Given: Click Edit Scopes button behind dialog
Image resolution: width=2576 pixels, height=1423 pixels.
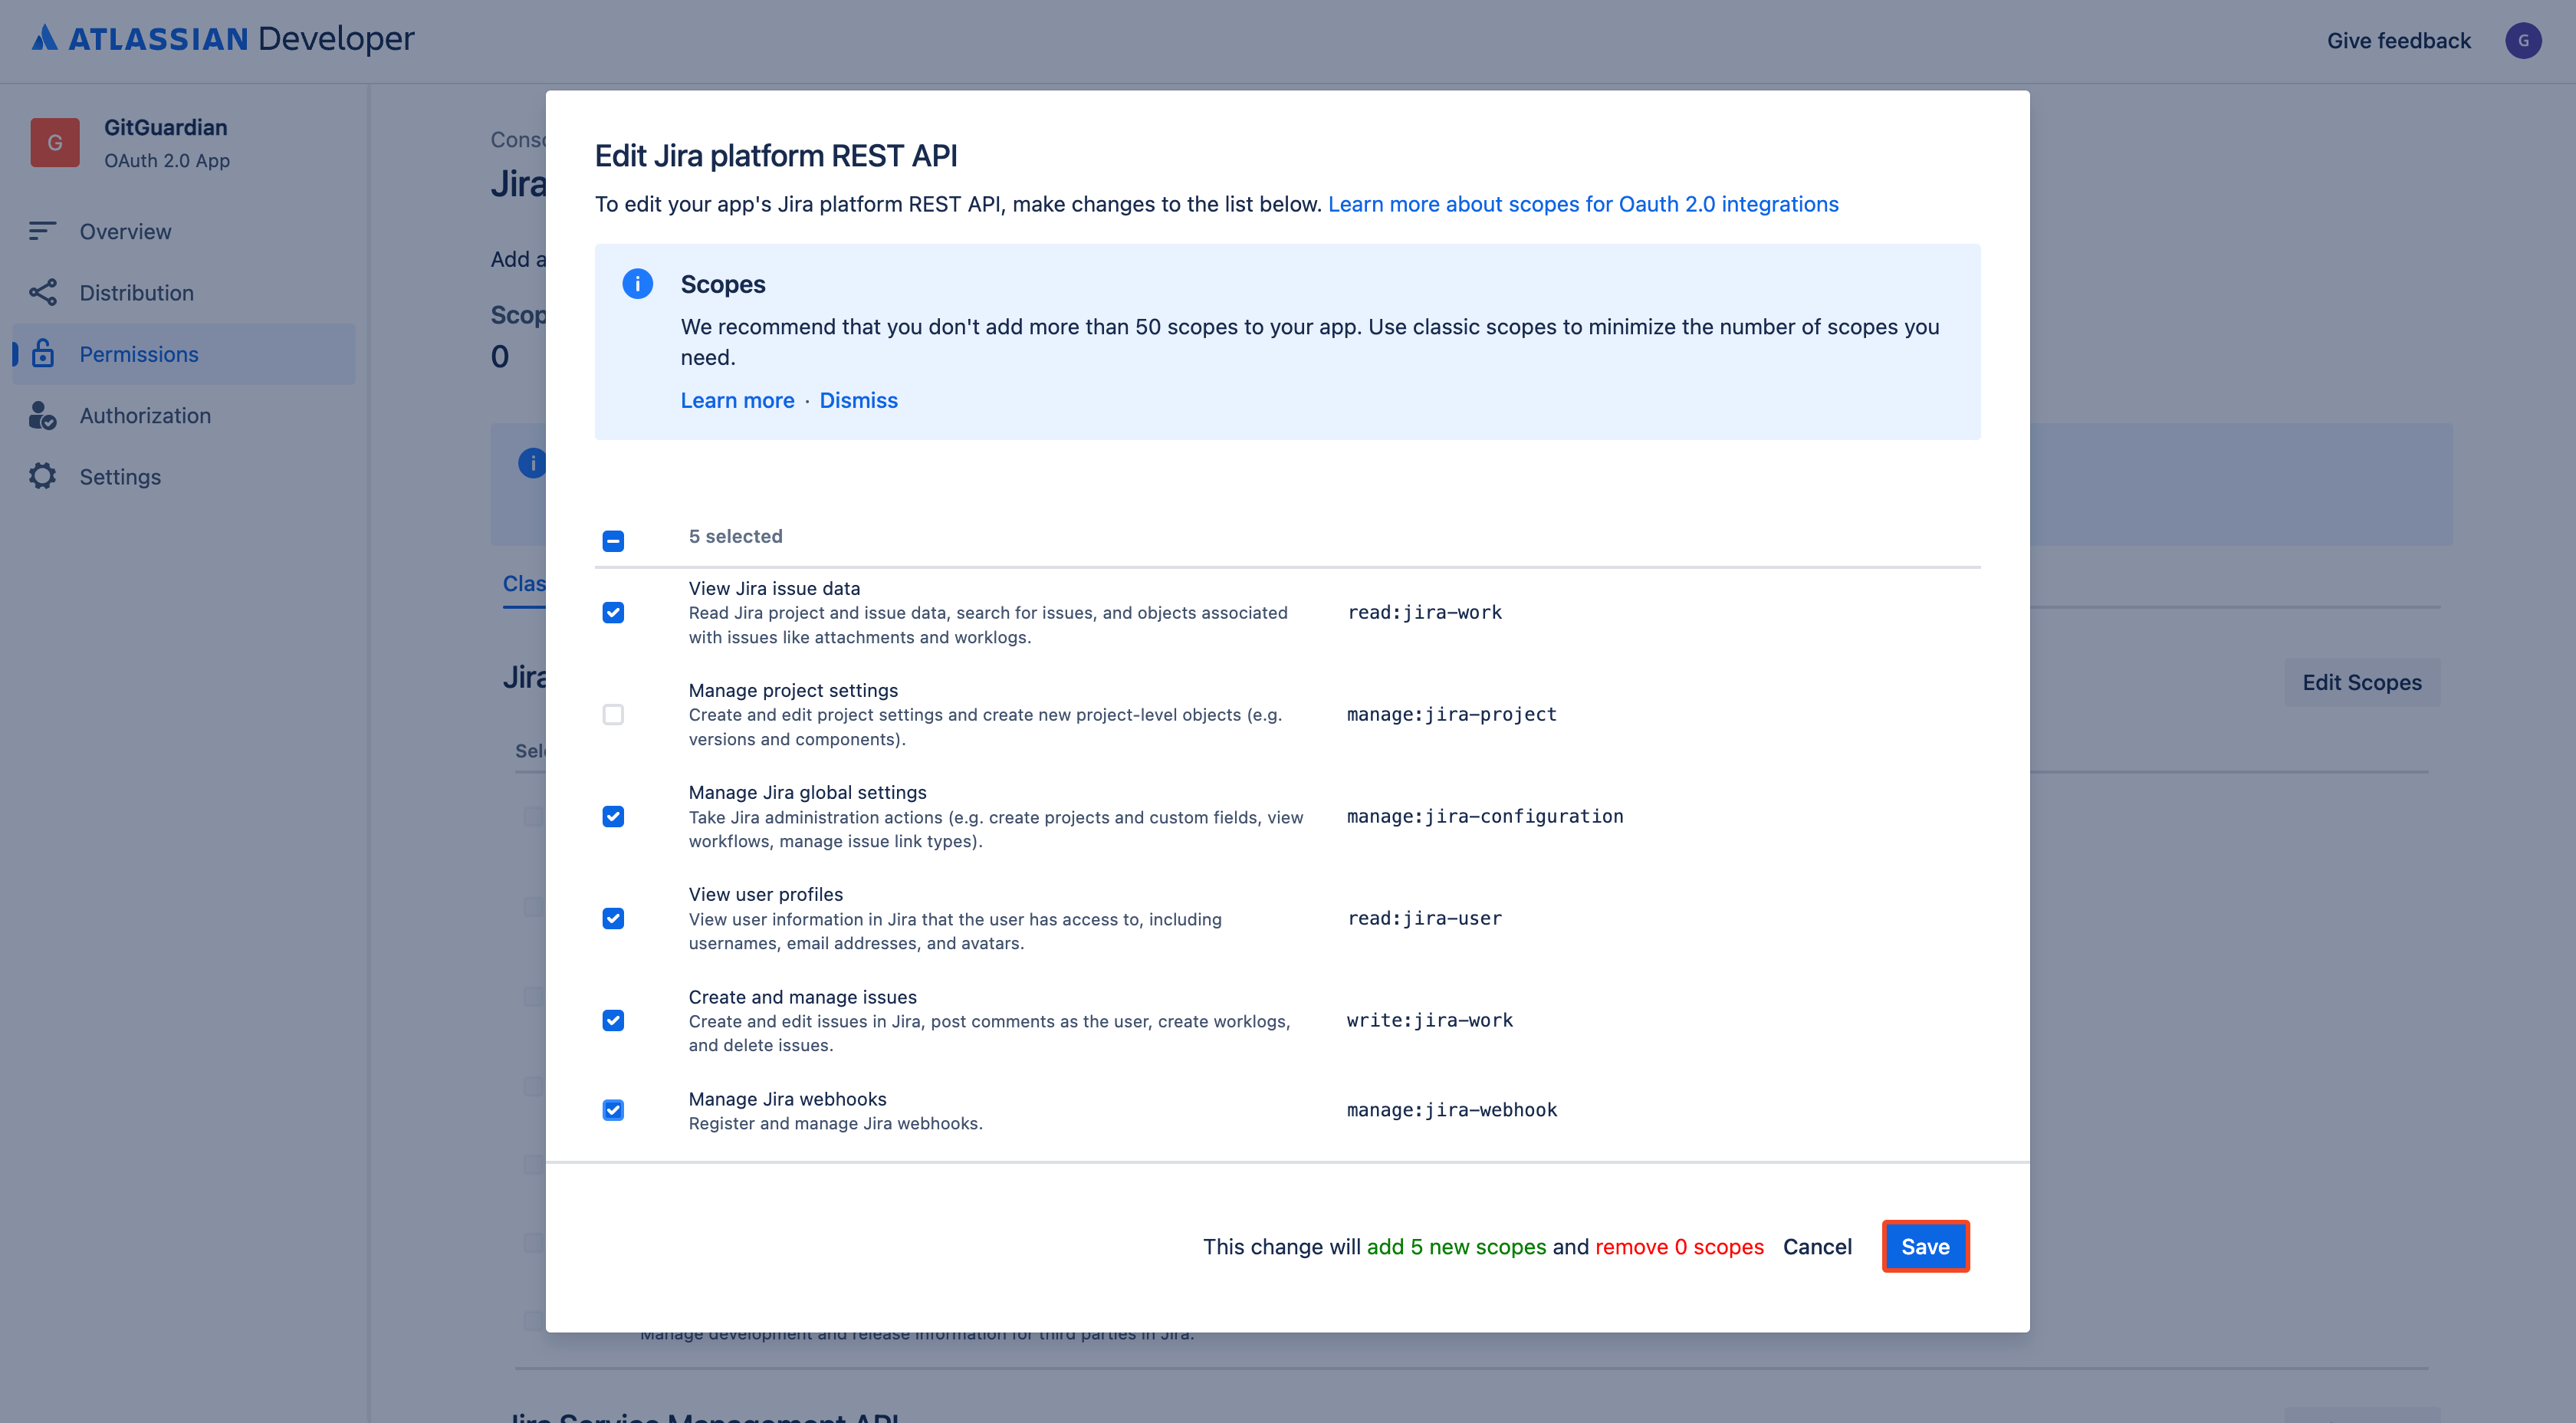Looking at the screenshot, I should pyautogui.click(x=2362, y=682).
